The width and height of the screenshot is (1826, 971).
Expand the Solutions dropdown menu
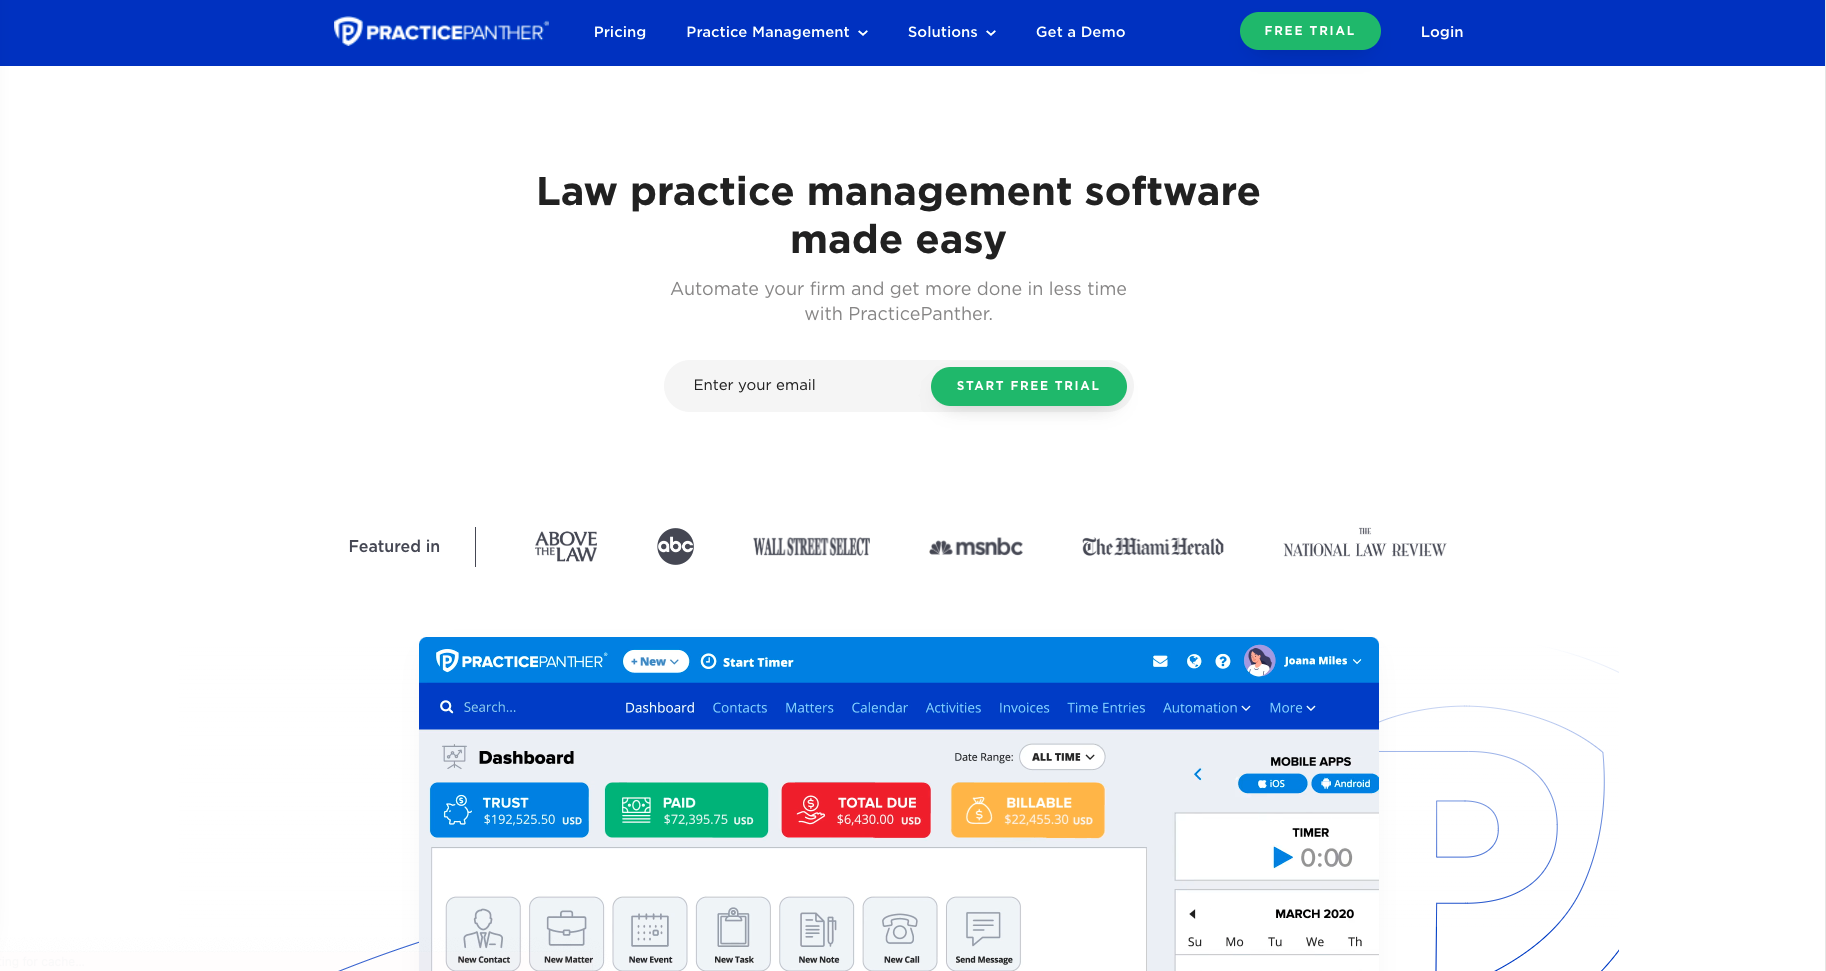tap(952, 32)
